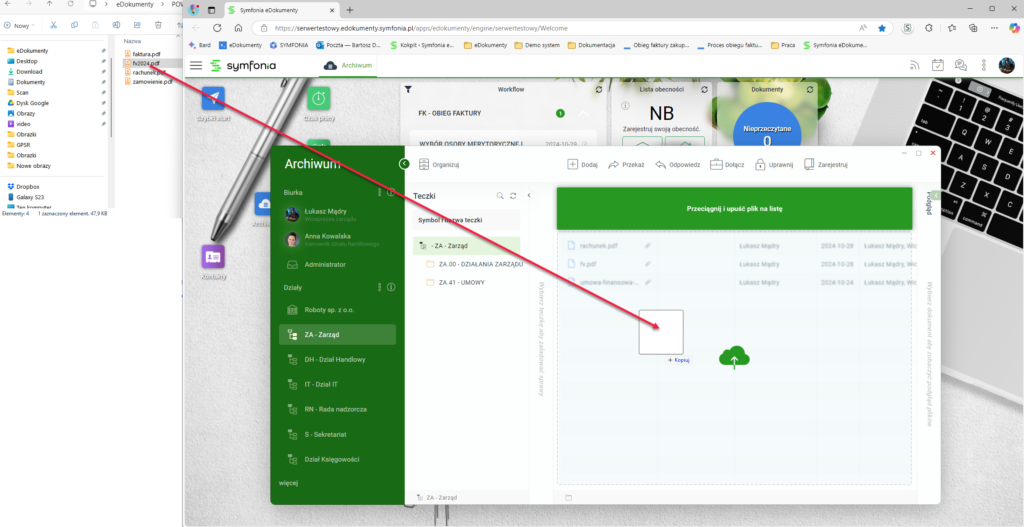Expand the Podgląd preview panel
The image size is (1024, 527).
935,195
